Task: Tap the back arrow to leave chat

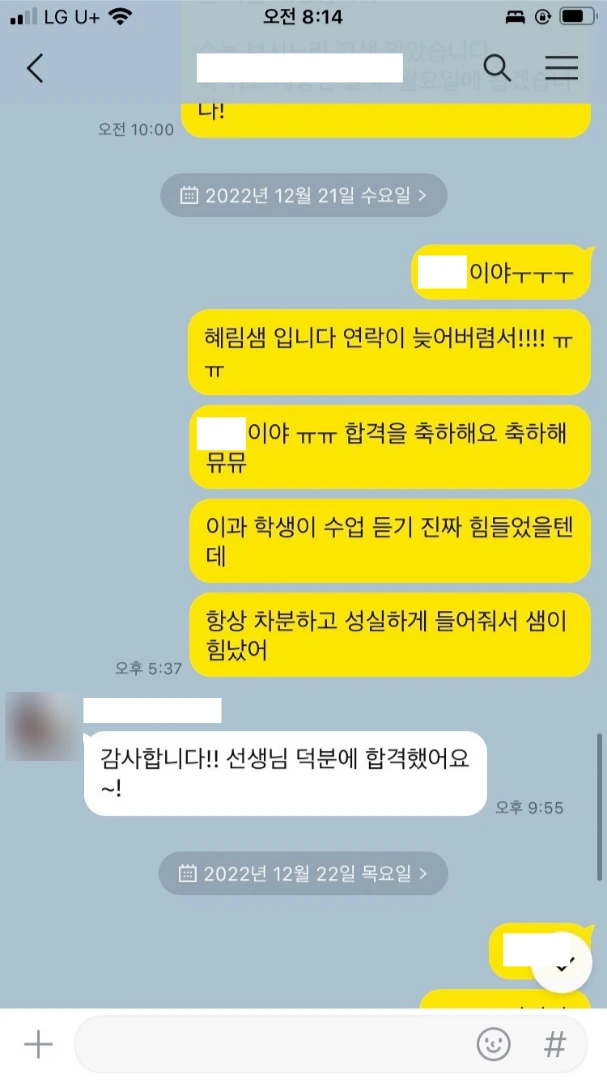Action: (35, 68)
